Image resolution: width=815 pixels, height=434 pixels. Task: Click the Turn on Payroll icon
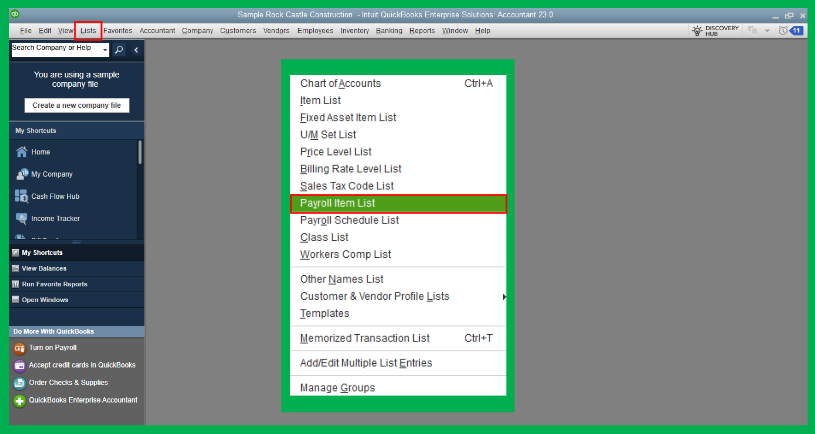pyautogui.click(x=19, y=348)
